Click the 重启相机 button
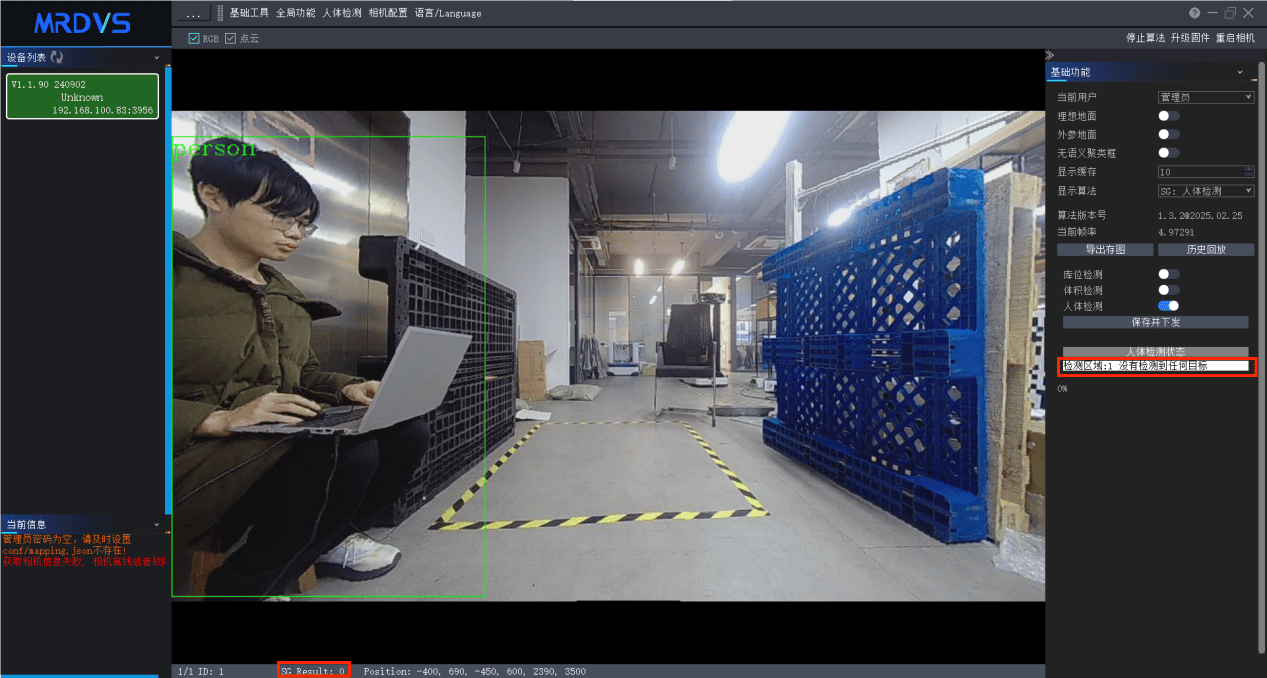The image size is (1267, 678). tap(1235, 38)
